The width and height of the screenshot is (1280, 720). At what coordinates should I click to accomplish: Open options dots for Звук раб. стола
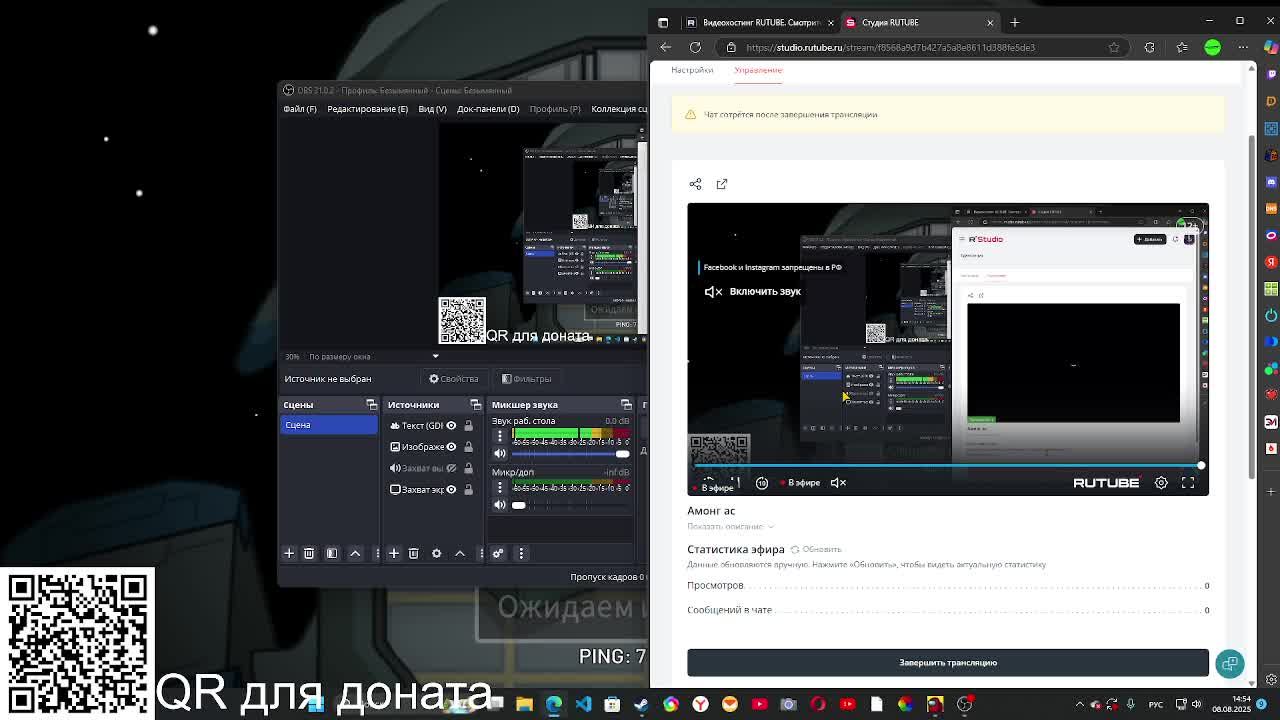pos(500,436)
